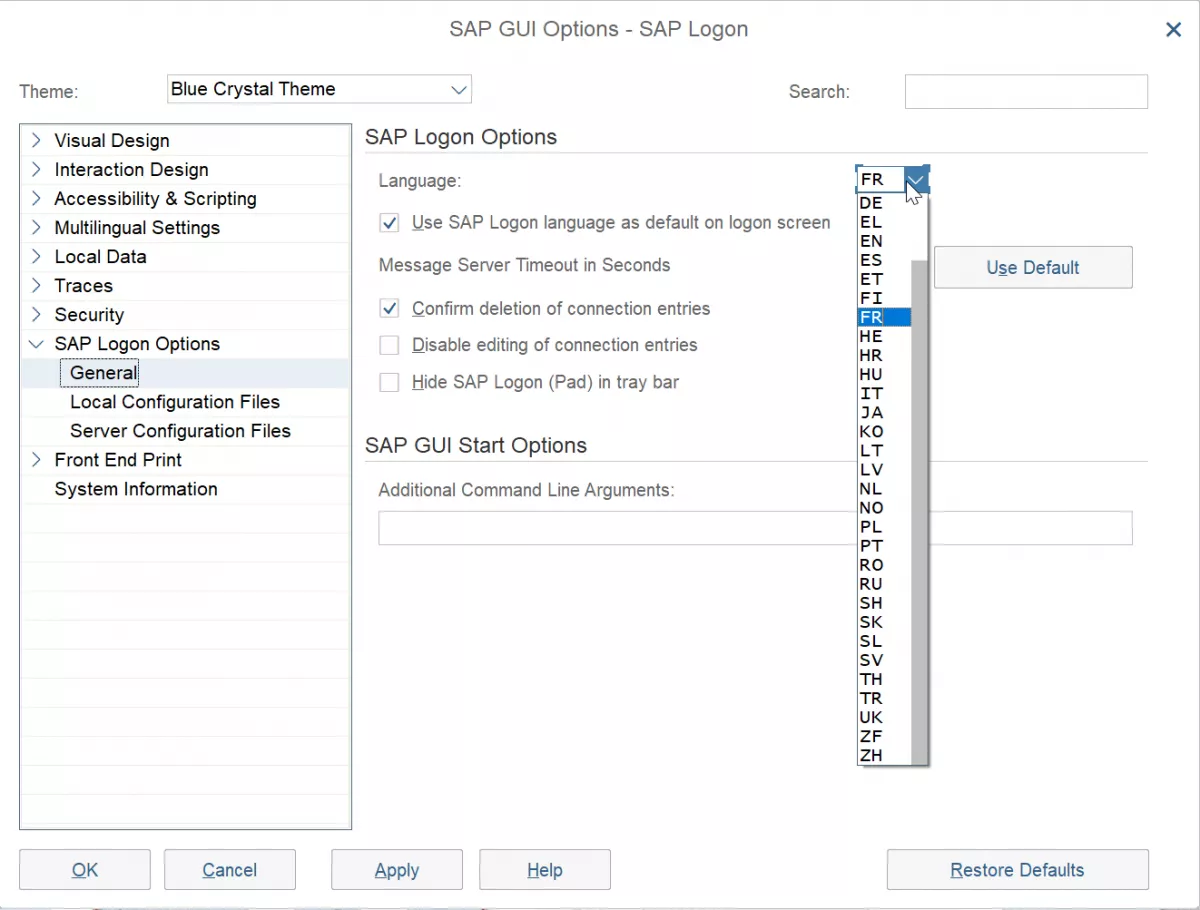Image resolution: width=1200 pixels, height=910 pixels.
Task: Choose UK in the language list
Action: pyautogui.click(x=884, y=717)
